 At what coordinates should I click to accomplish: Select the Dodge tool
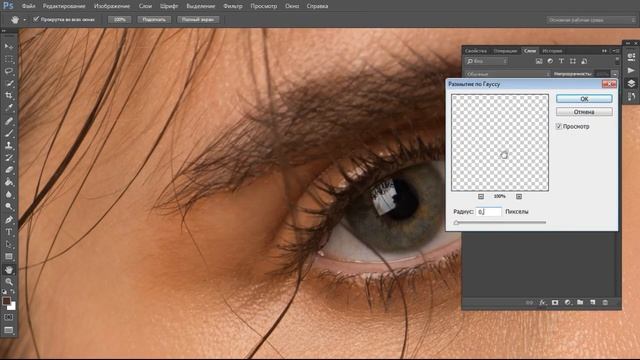[x=9, y=207]
